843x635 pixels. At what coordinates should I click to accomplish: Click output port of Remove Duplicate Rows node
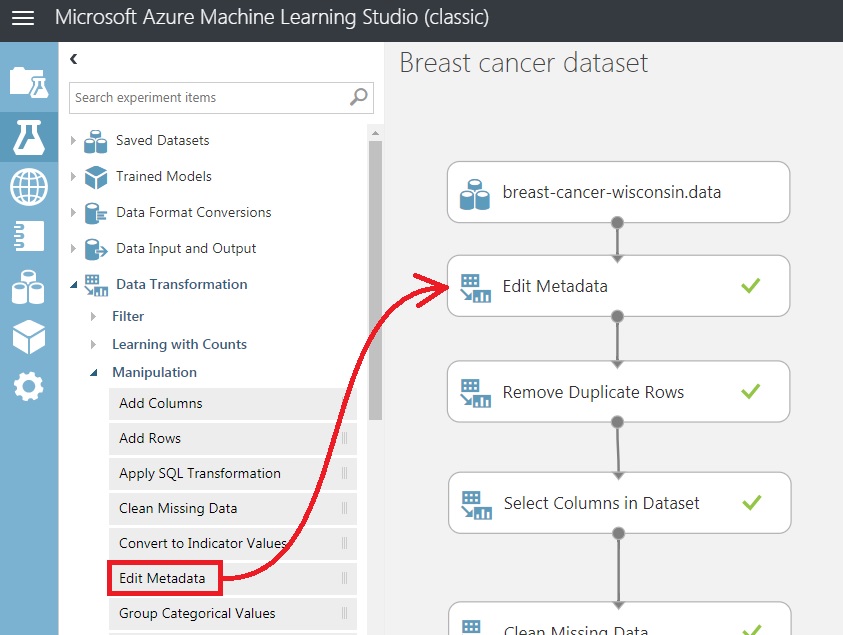pyautogui.click(x=617, y=422)
